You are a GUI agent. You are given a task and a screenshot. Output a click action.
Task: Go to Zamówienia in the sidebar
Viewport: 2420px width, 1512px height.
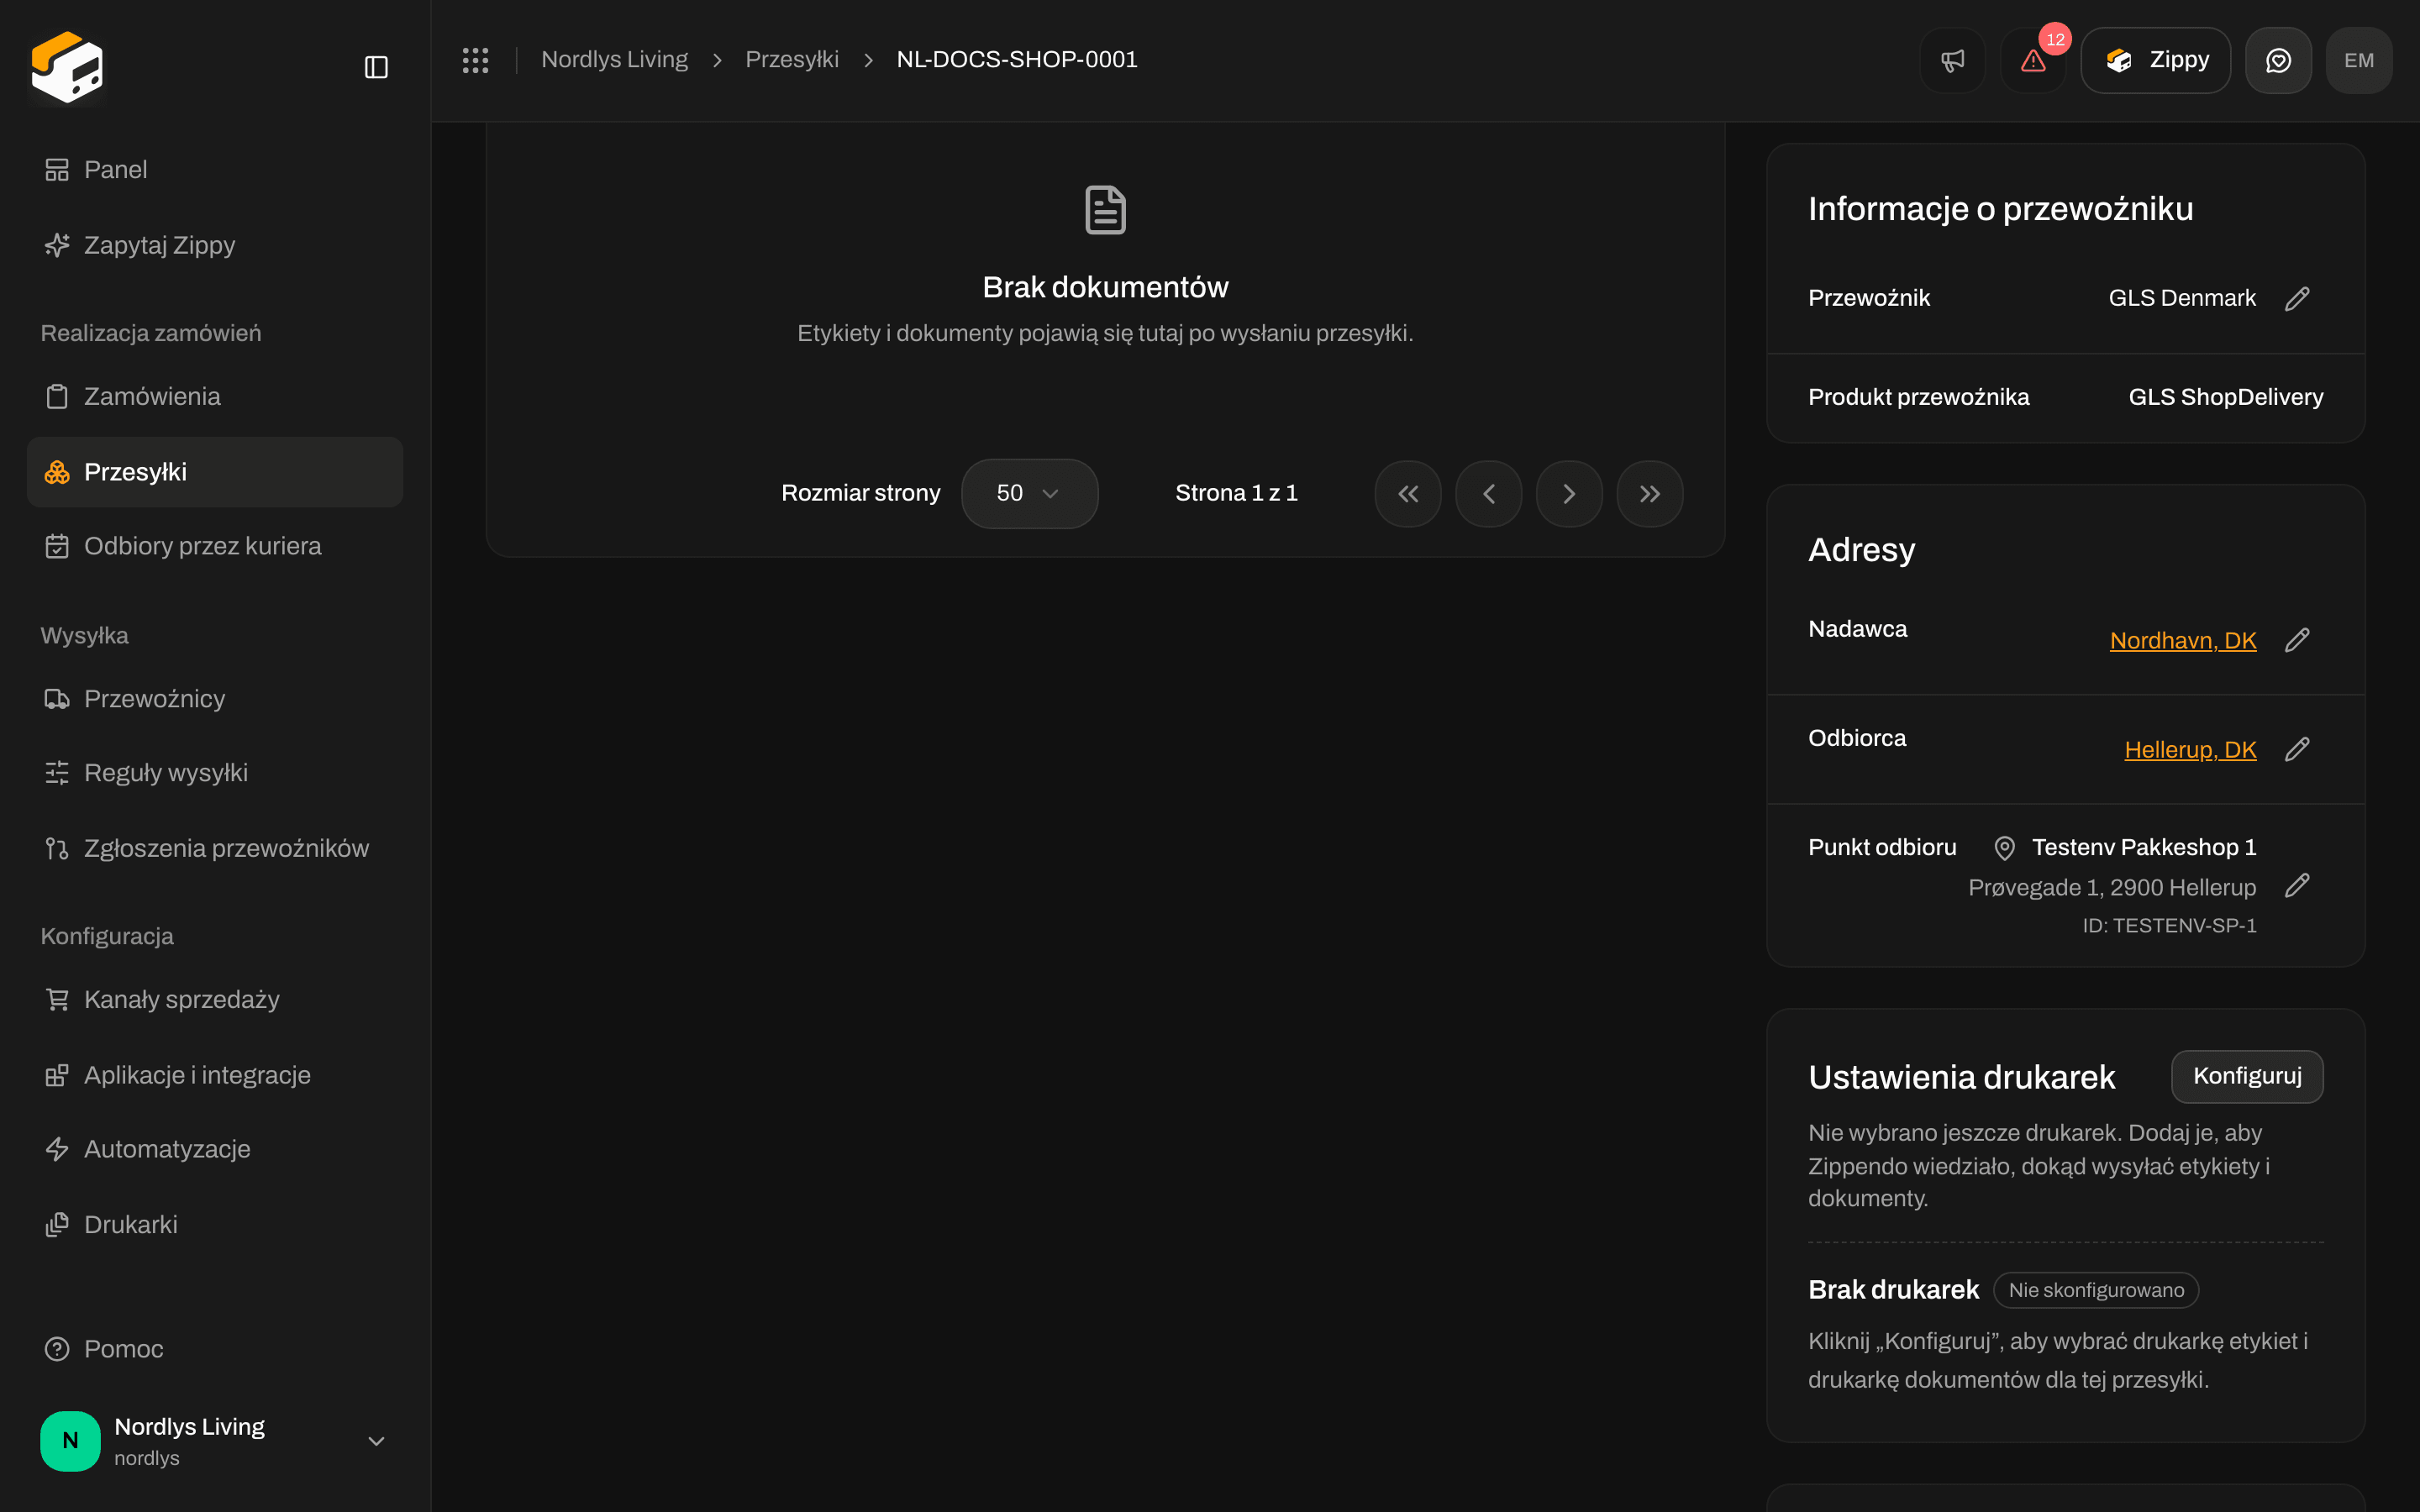pyautogui.click(x=215, y=396)
